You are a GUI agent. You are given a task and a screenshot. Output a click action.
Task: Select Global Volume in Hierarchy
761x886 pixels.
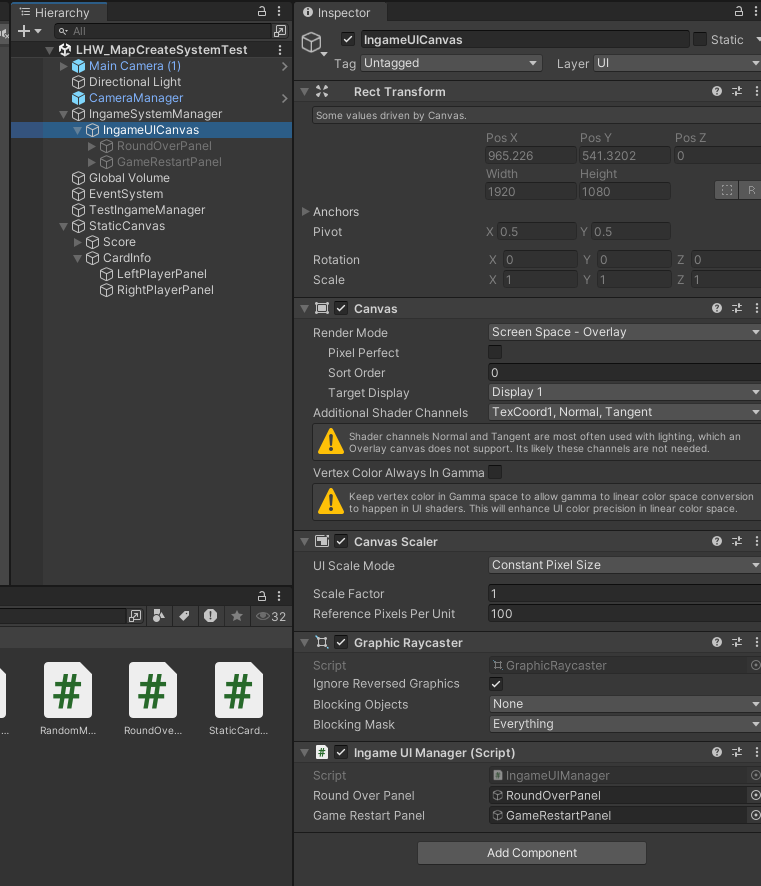[129, 178]
